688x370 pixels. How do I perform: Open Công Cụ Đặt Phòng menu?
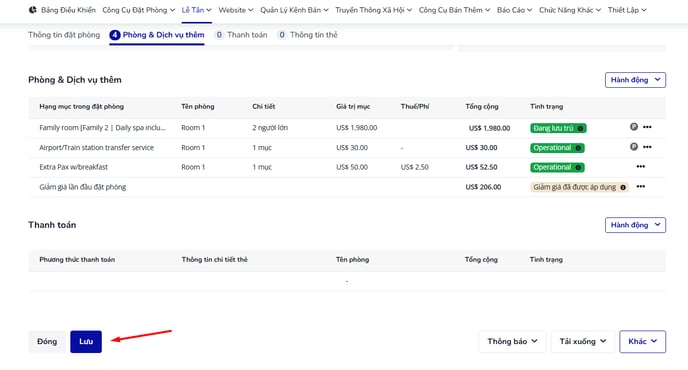pyautogui.click(x=138, y=10)
